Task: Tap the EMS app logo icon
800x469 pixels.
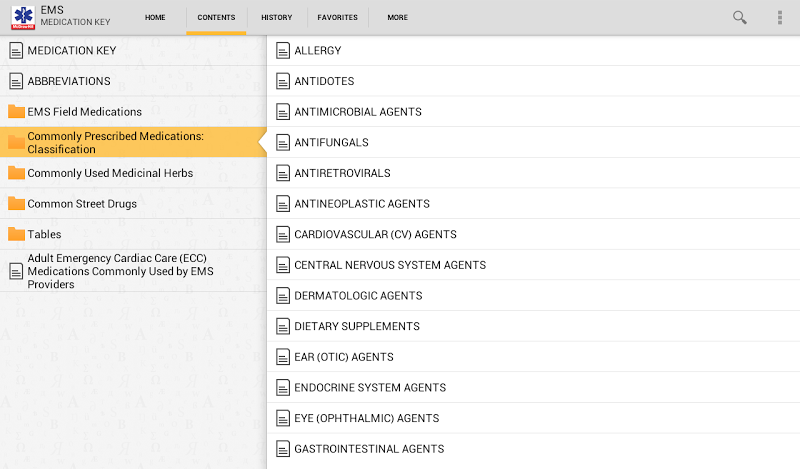Action: tap(22, 17)
